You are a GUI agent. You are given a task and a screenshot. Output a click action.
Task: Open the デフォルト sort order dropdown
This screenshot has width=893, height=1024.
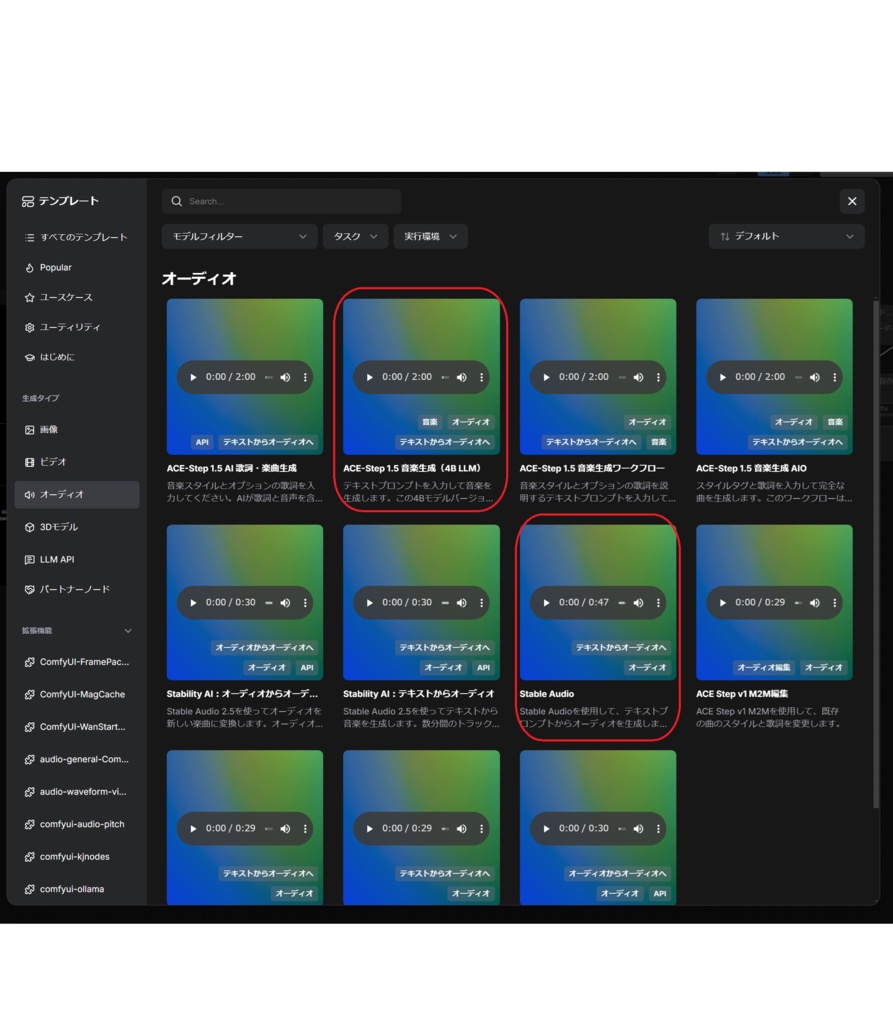coord(786,236)
